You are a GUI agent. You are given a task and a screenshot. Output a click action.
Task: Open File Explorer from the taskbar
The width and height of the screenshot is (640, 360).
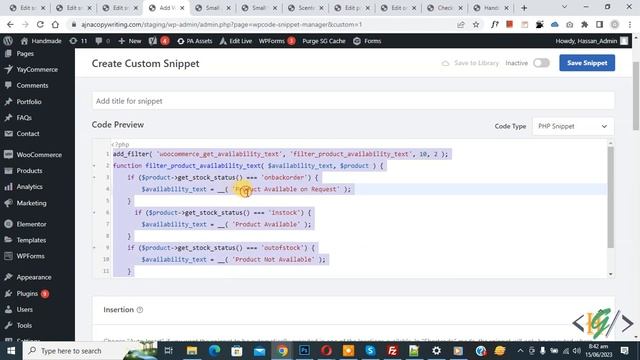tap(192, 351)
